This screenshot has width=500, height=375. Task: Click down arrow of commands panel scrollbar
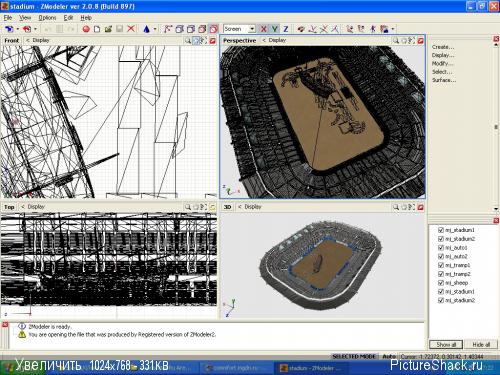pos(496,209)
